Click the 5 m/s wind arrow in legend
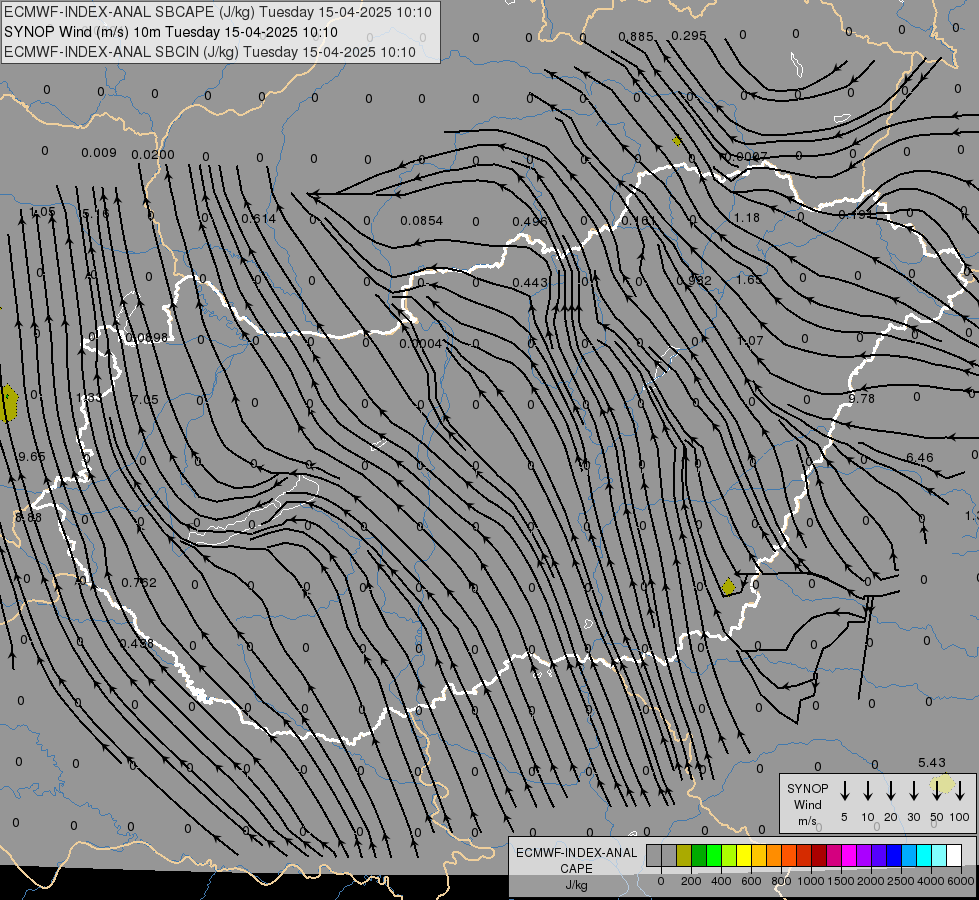The width and height of the screenshot is (979, 900). pyautogui.click(x=844, y=791)
